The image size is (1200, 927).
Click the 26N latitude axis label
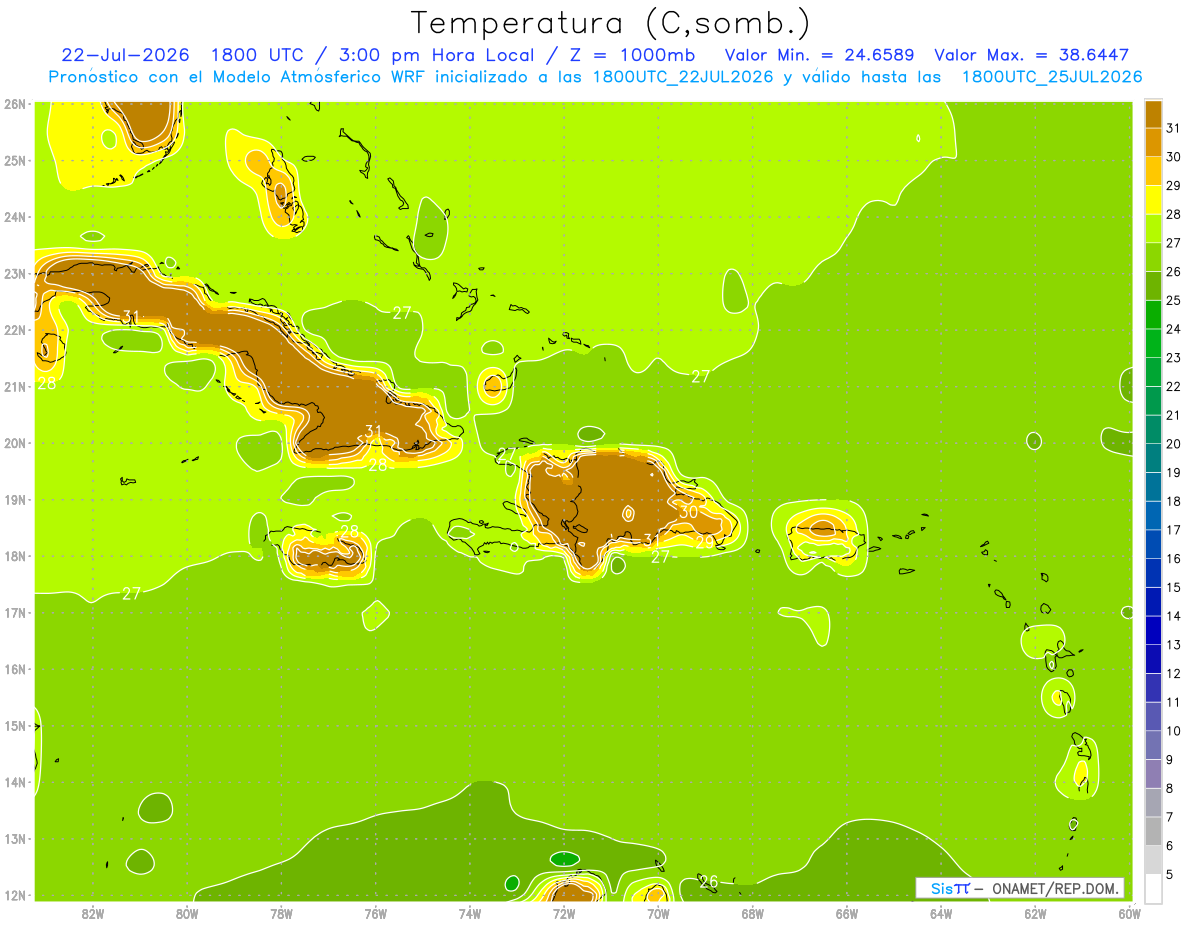pos(14,104)
